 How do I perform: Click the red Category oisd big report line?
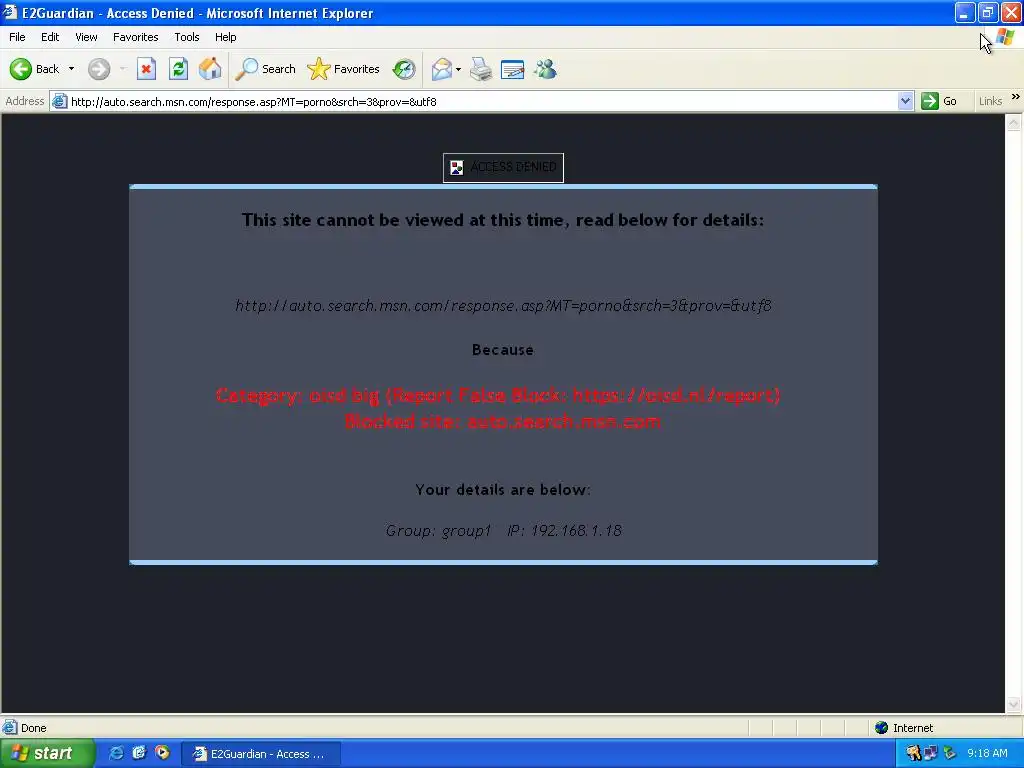(498, 395)
